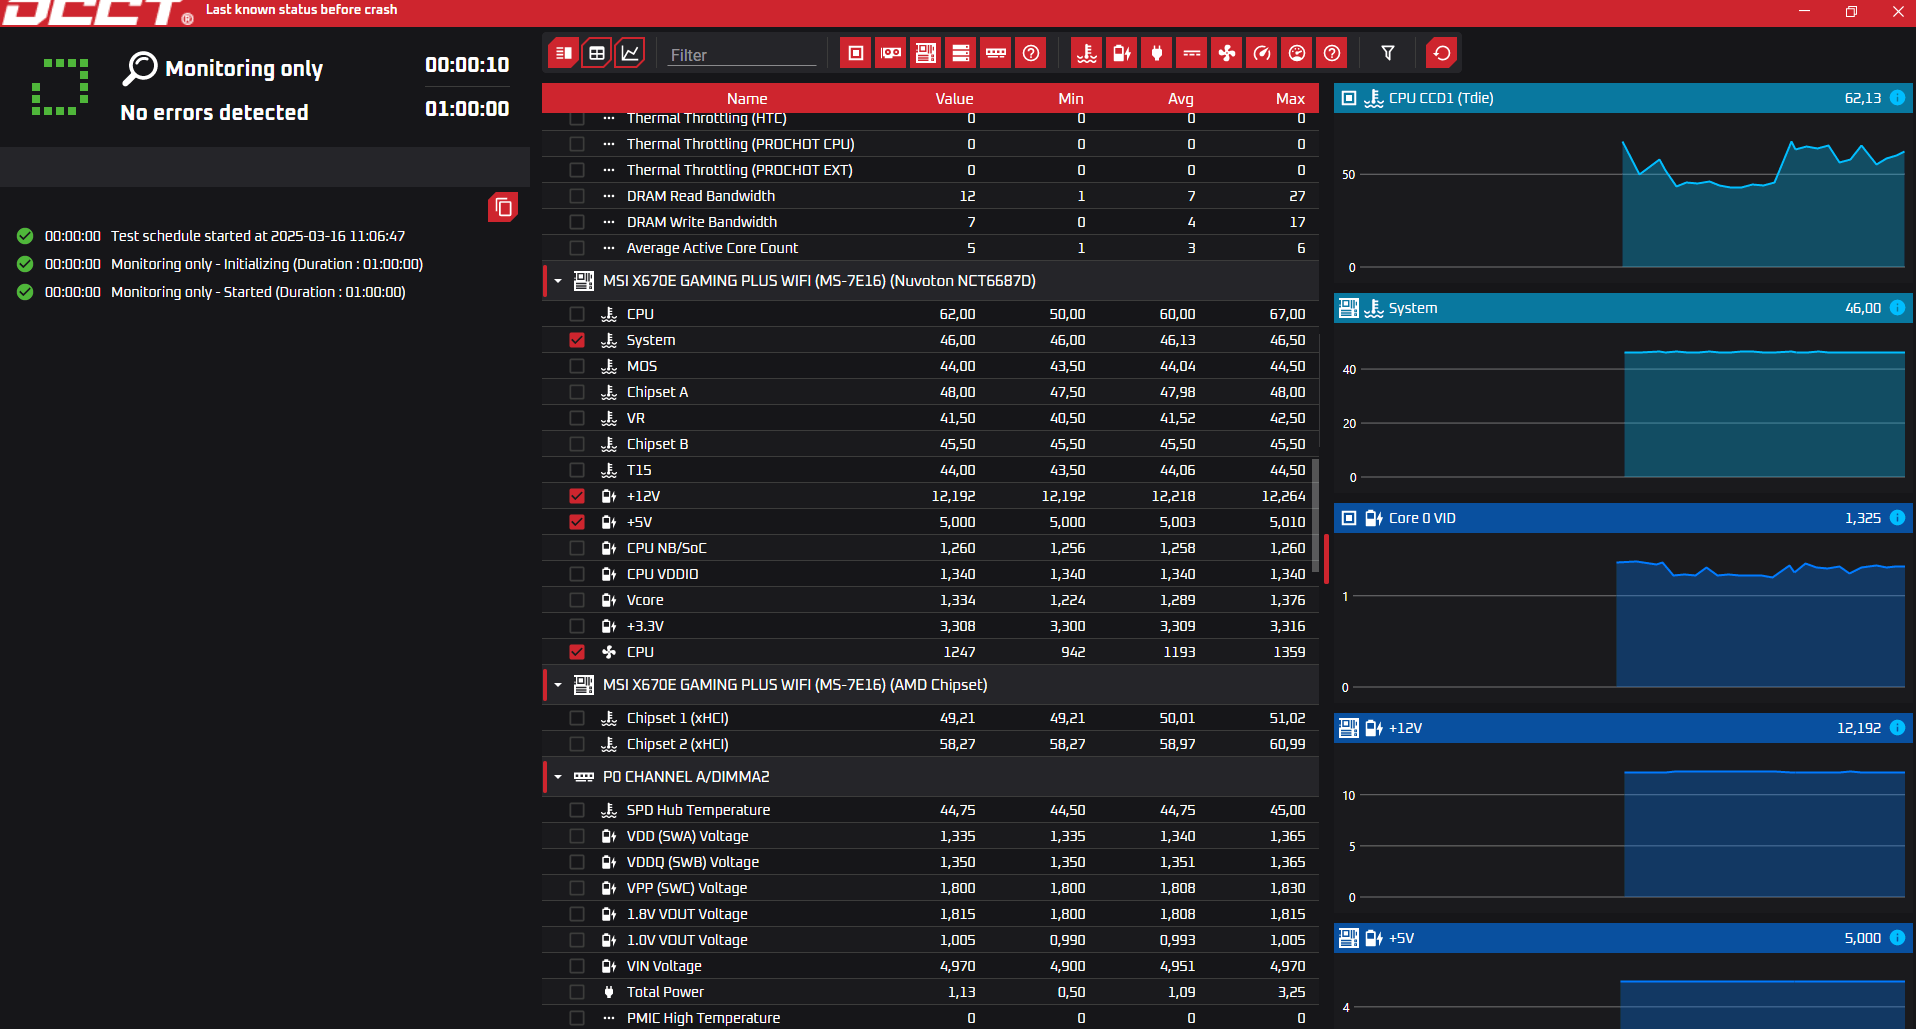Open info for the +5V graph

click(1897, 938)
